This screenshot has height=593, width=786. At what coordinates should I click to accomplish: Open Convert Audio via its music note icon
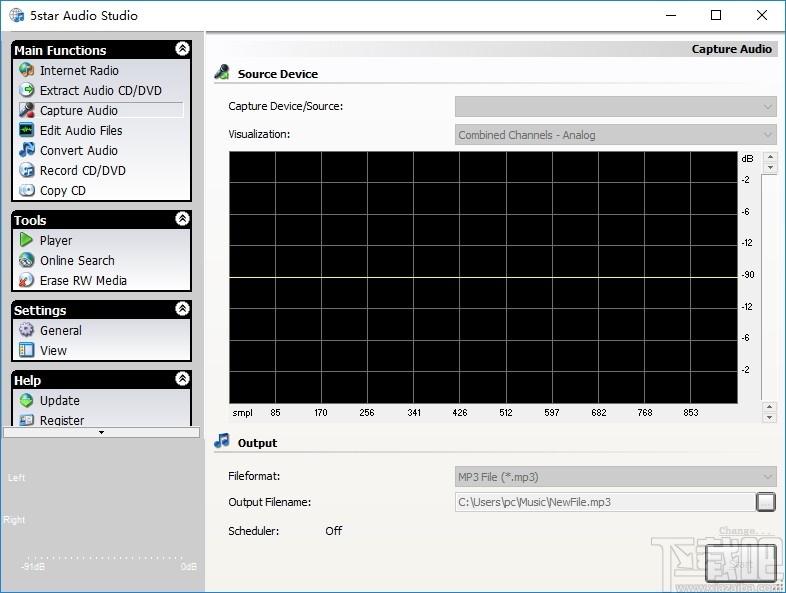pos(27,151)
